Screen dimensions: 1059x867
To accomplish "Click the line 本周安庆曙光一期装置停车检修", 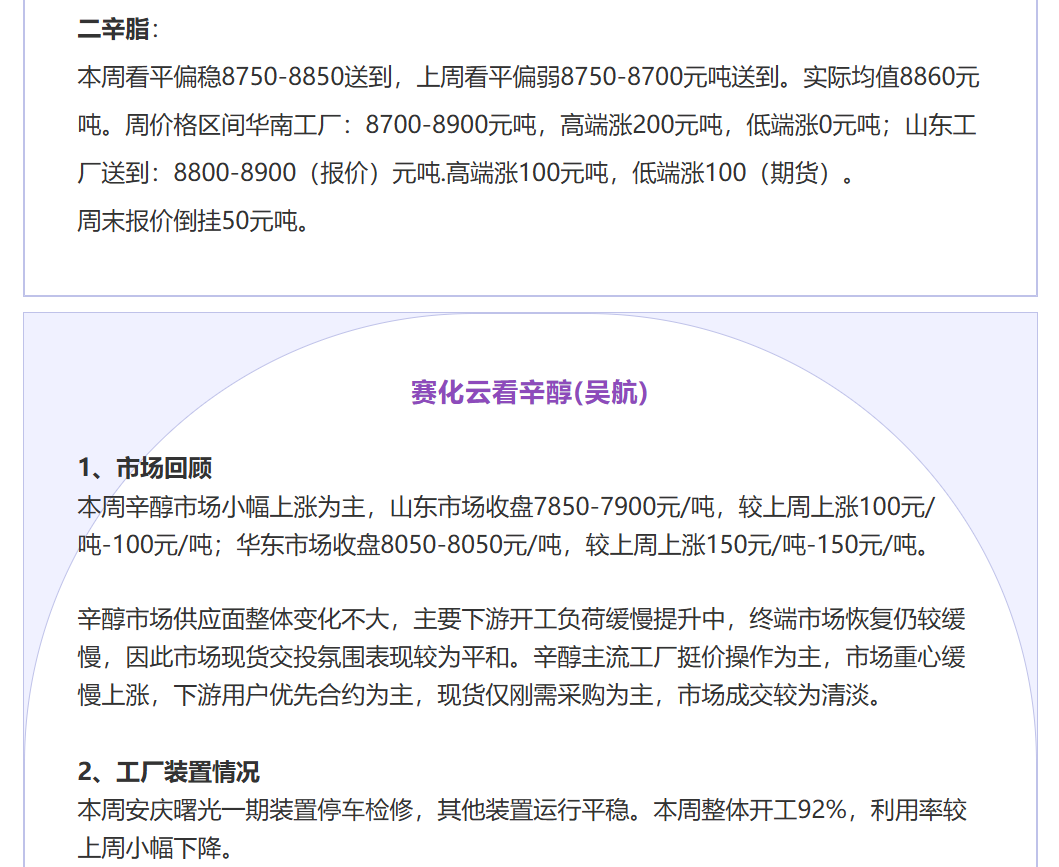I will tap(522, 810).
